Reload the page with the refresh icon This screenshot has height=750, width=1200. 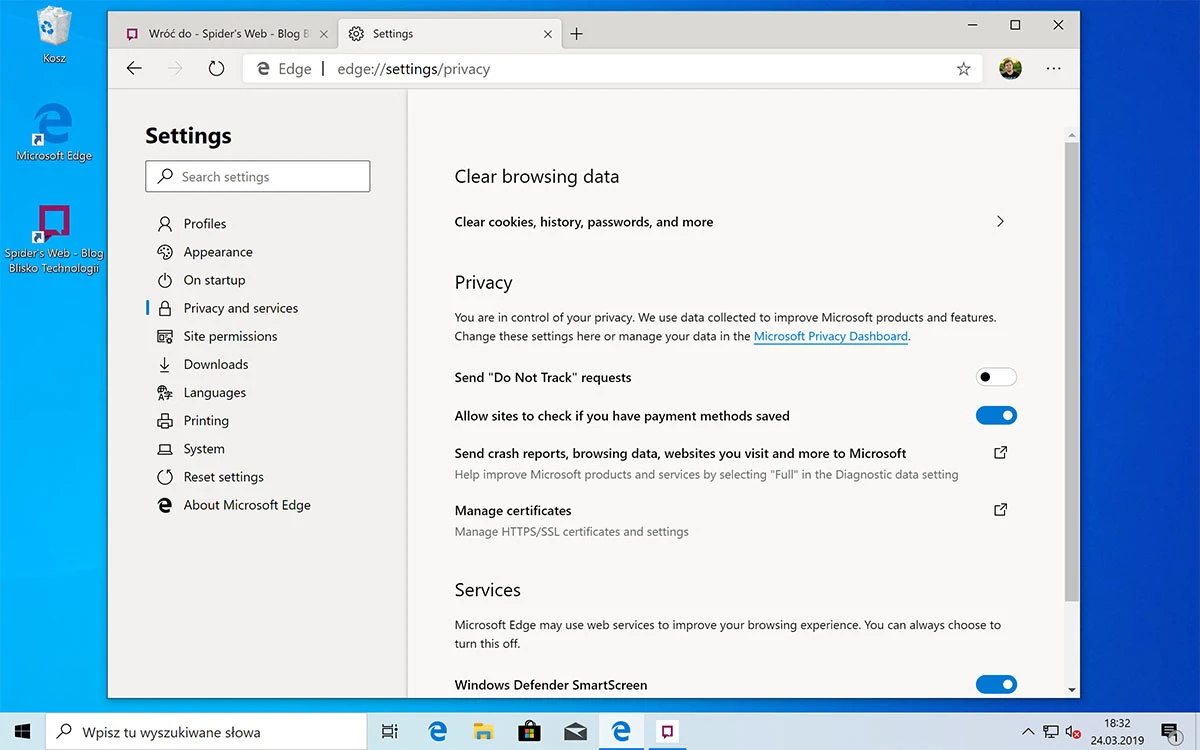click(x=216, y=69)
